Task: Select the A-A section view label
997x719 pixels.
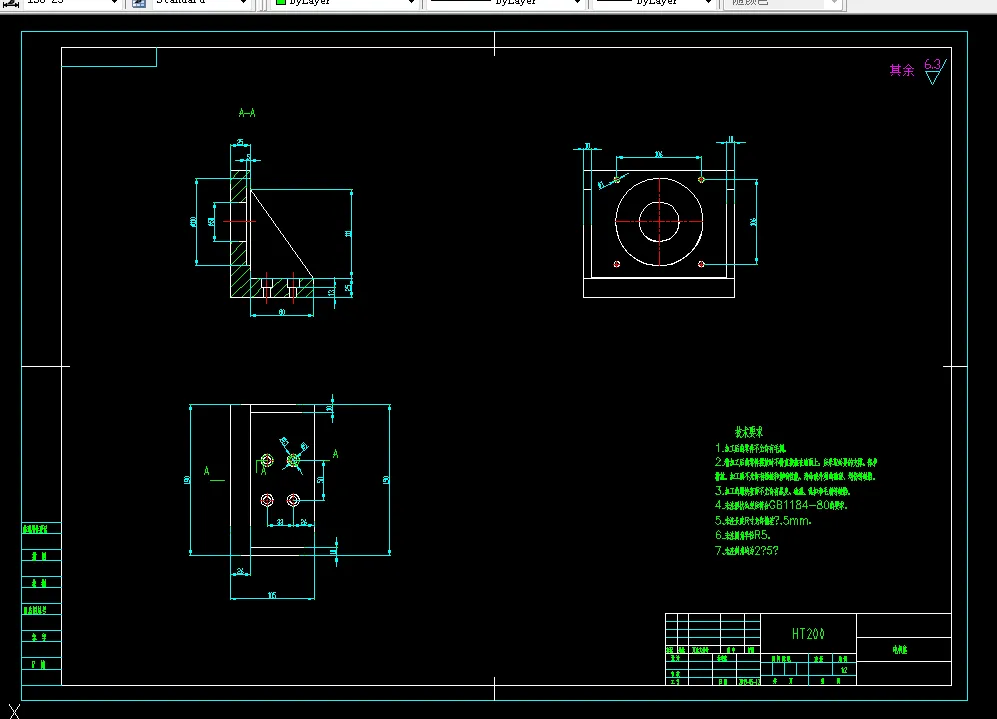Action: 247,113
